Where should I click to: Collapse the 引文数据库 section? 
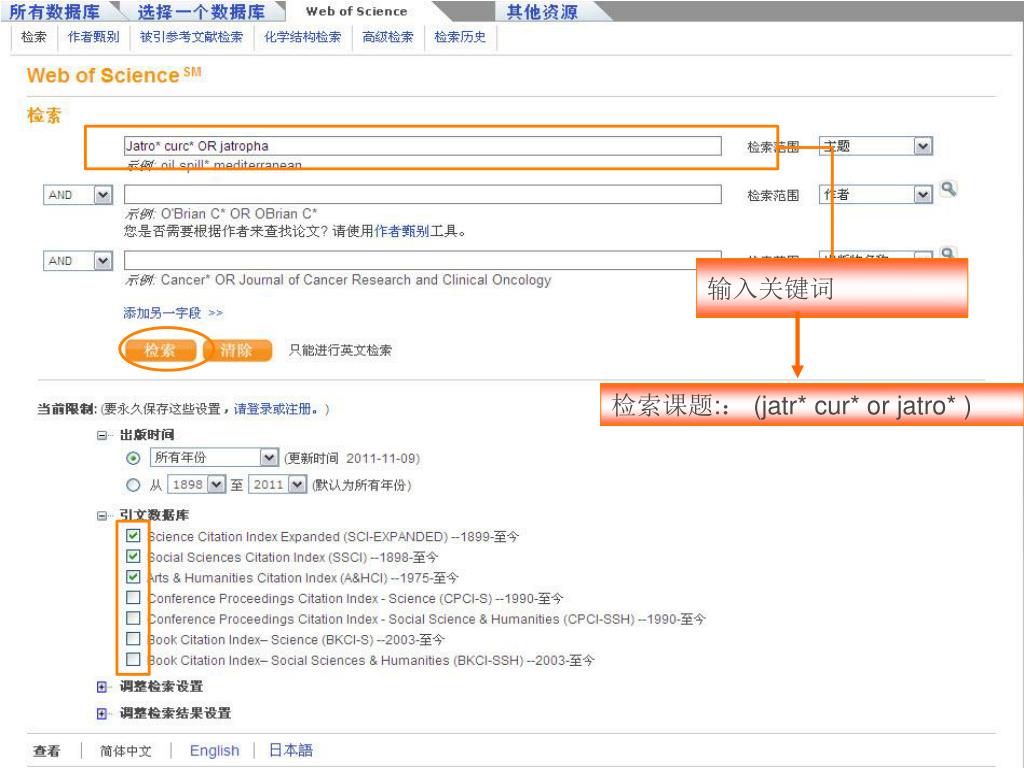102,515
